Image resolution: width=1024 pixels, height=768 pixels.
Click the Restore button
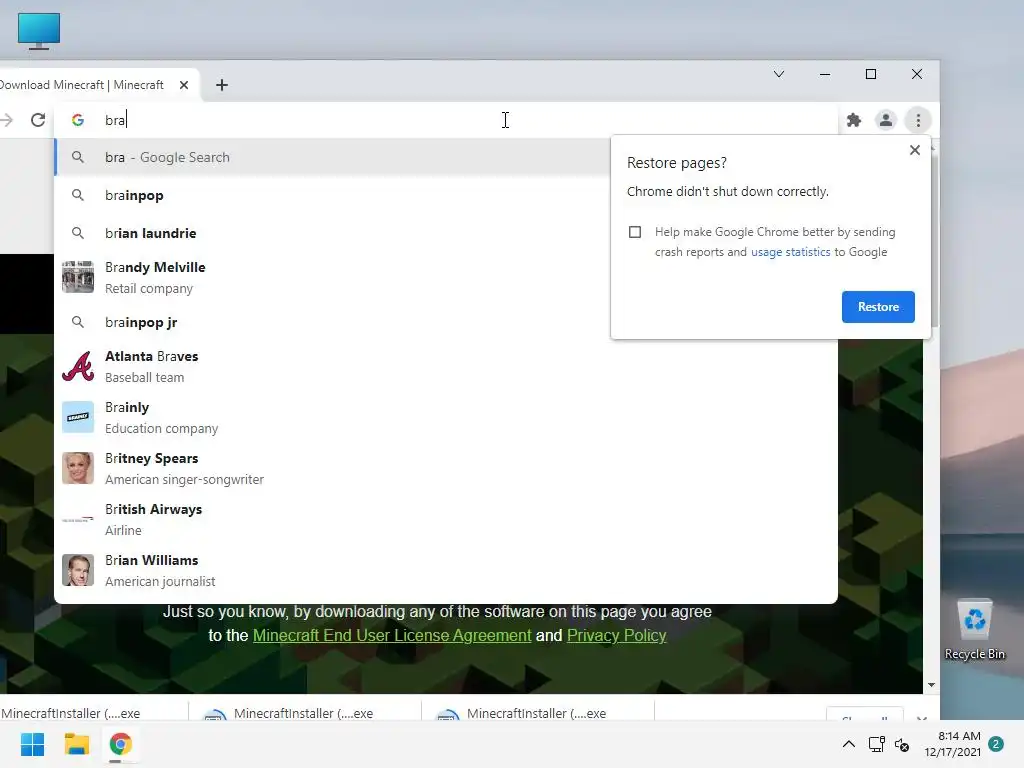point(878,307)
